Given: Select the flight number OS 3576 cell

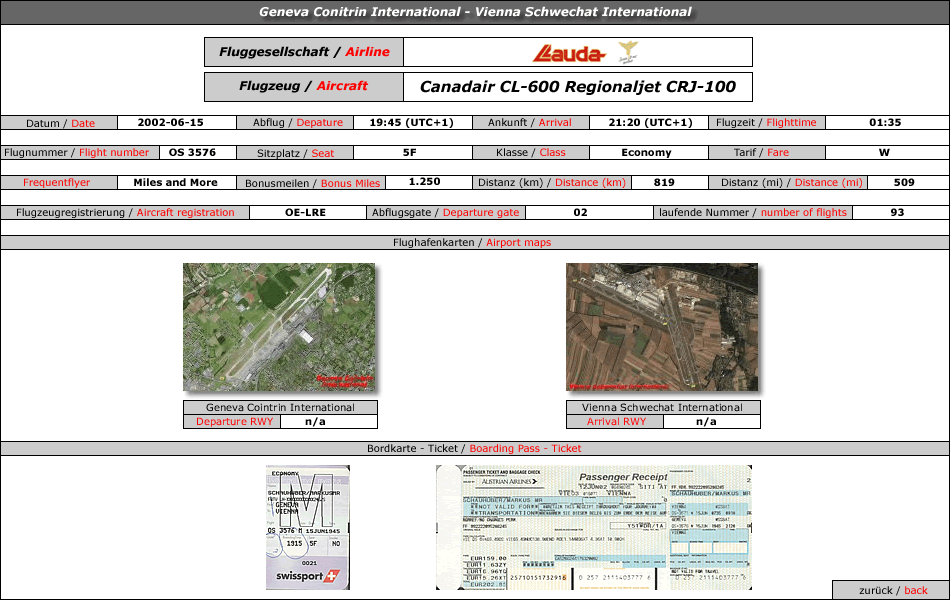Looking at the screenshot, I should pos(192,153).
